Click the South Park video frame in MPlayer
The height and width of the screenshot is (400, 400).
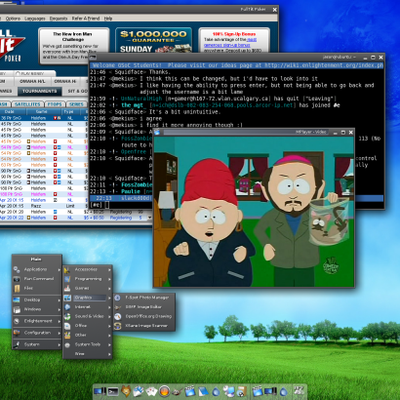point(253,211)
